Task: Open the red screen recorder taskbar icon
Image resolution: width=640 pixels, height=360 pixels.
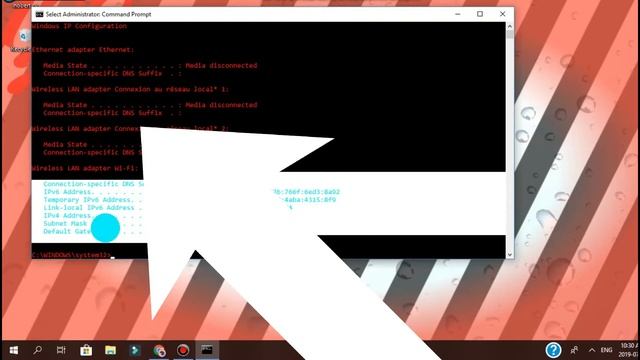Action: [x=183, y=350]
